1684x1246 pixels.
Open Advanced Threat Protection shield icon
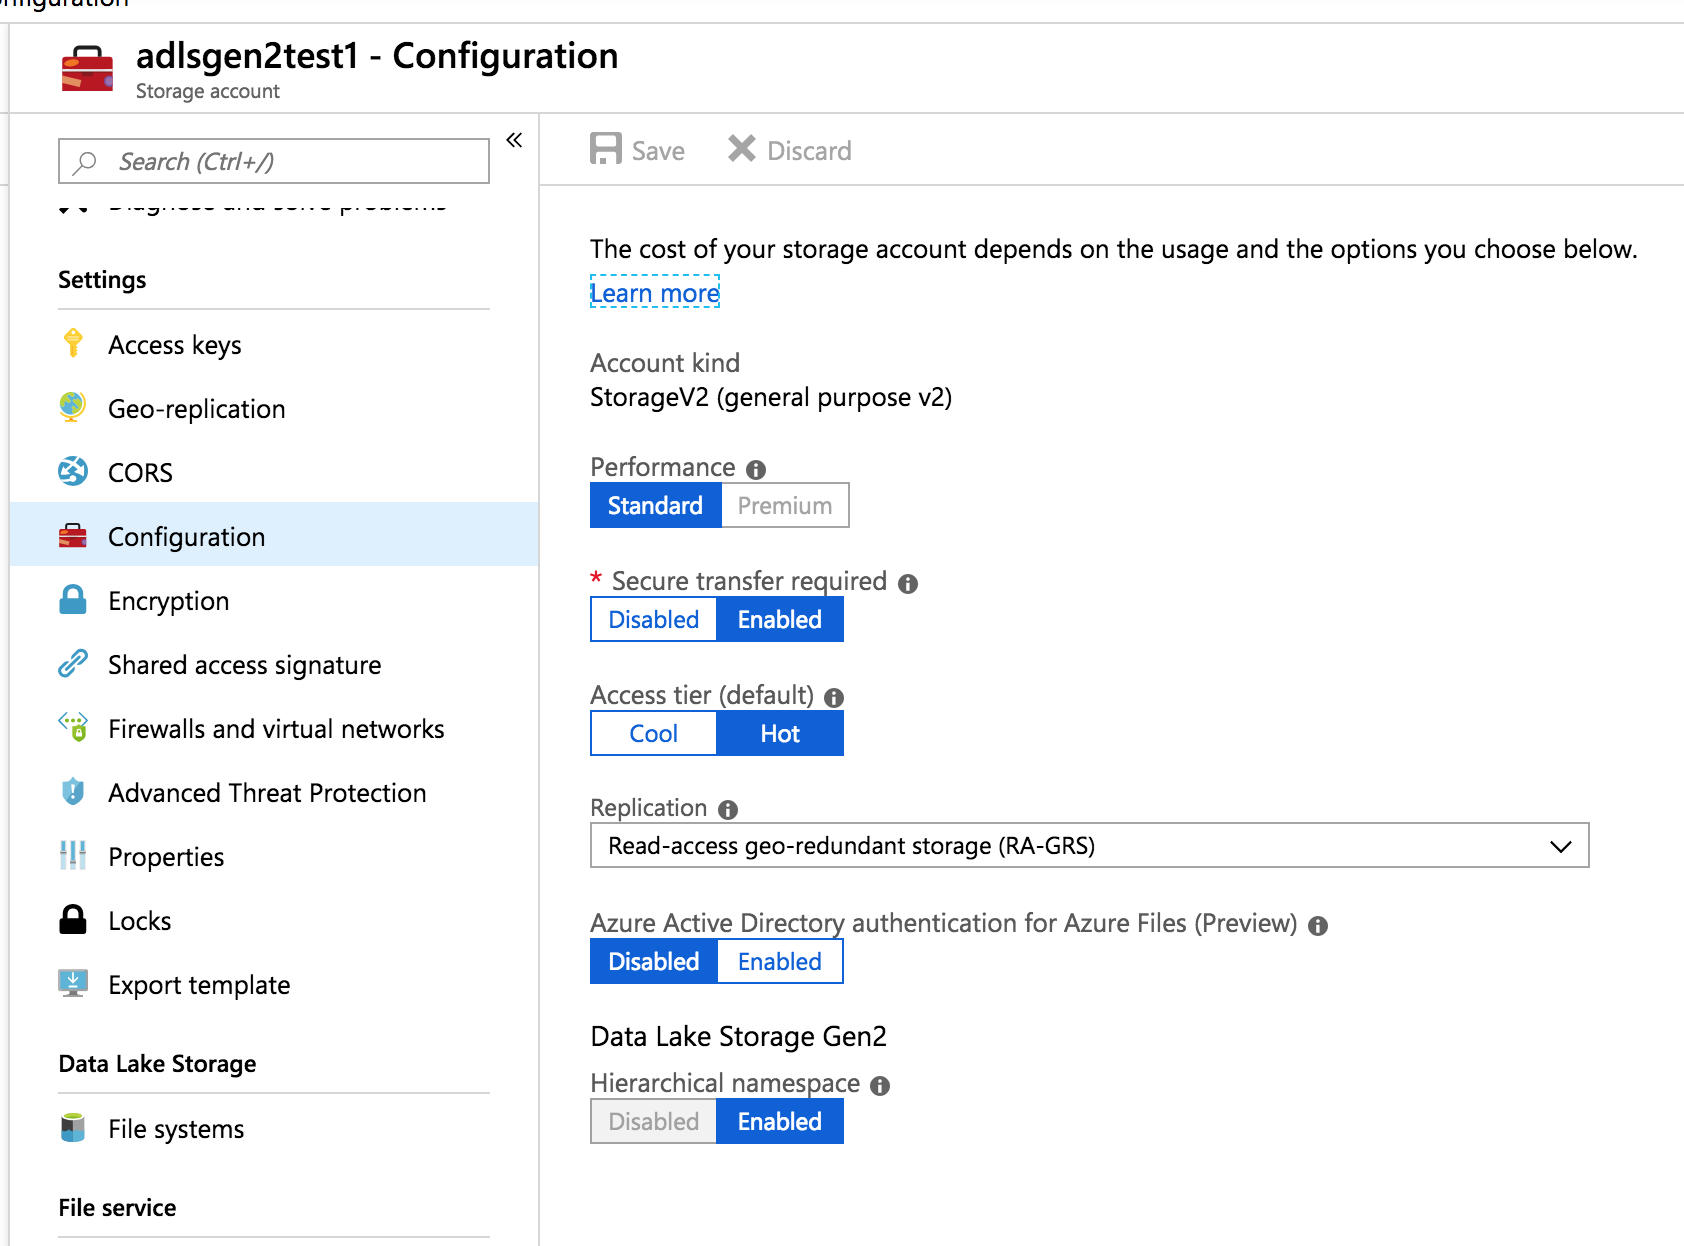pyautogui.click(x=72, y=792)
